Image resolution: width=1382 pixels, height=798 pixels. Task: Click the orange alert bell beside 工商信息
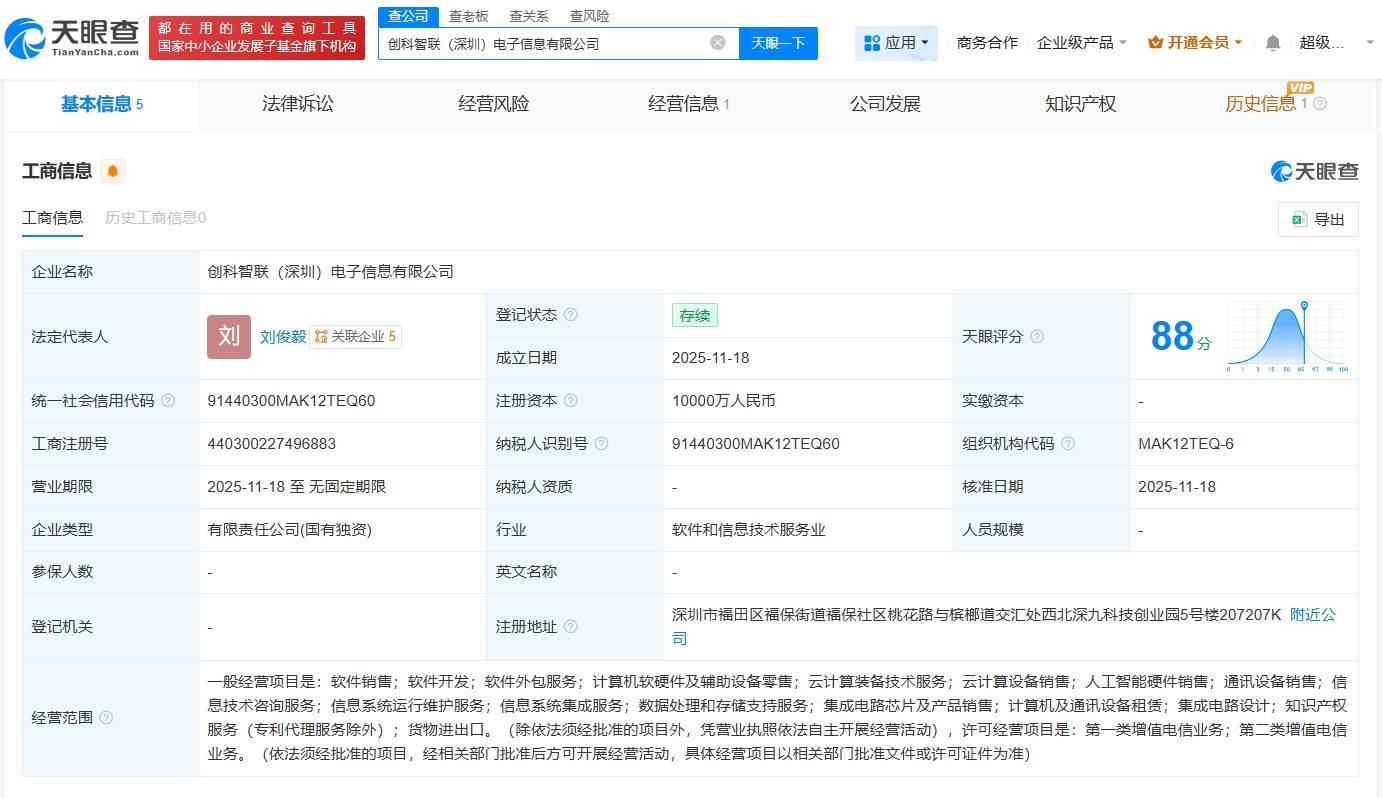112,171
